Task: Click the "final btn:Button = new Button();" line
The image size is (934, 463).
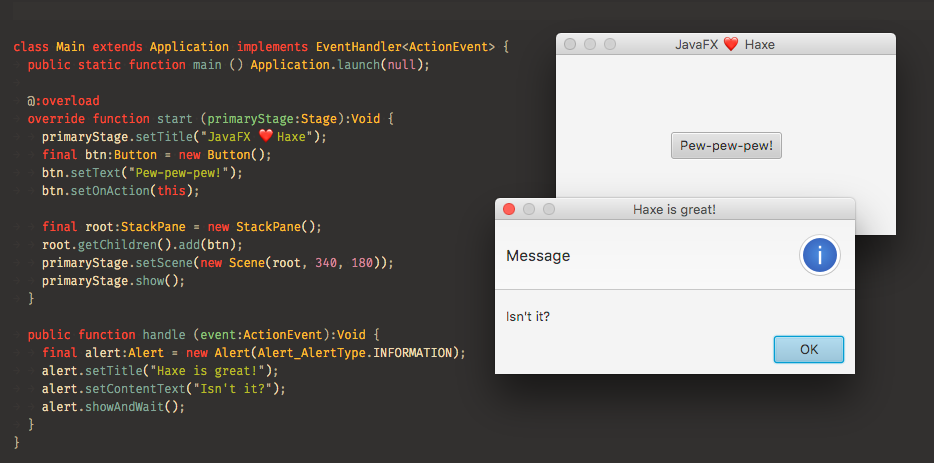Action: 157,155
